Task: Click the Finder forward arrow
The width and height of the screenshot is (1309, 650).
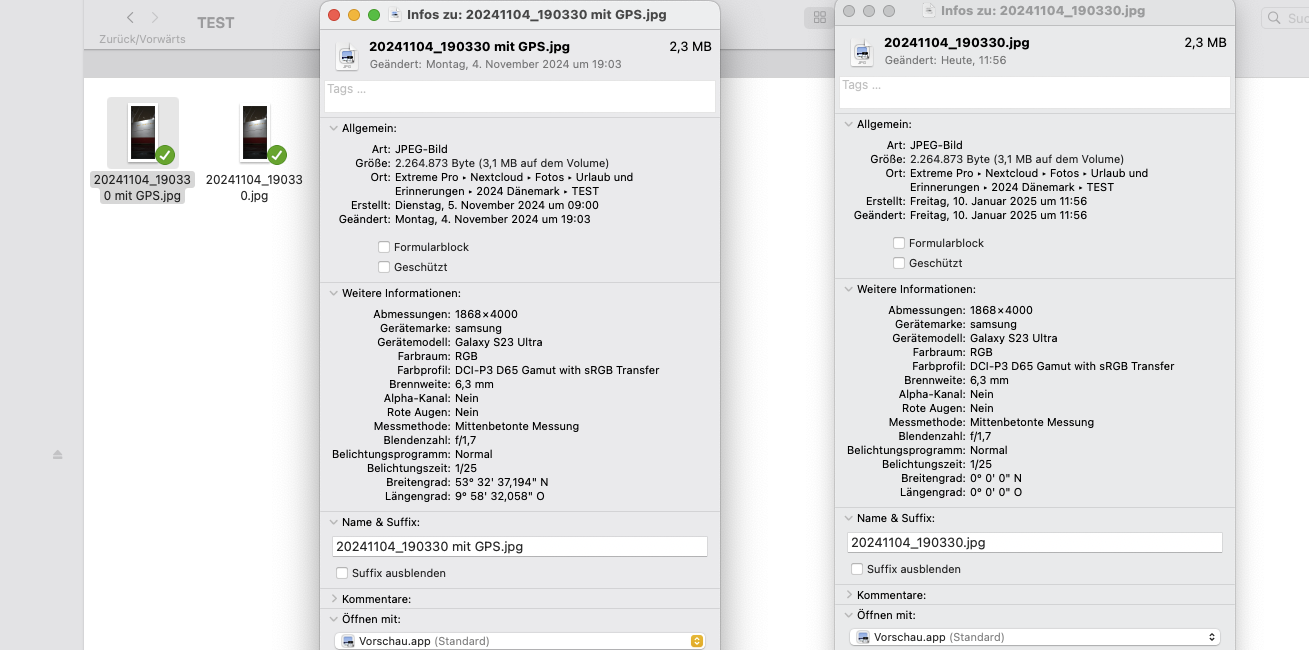Action: coord(155,18)
